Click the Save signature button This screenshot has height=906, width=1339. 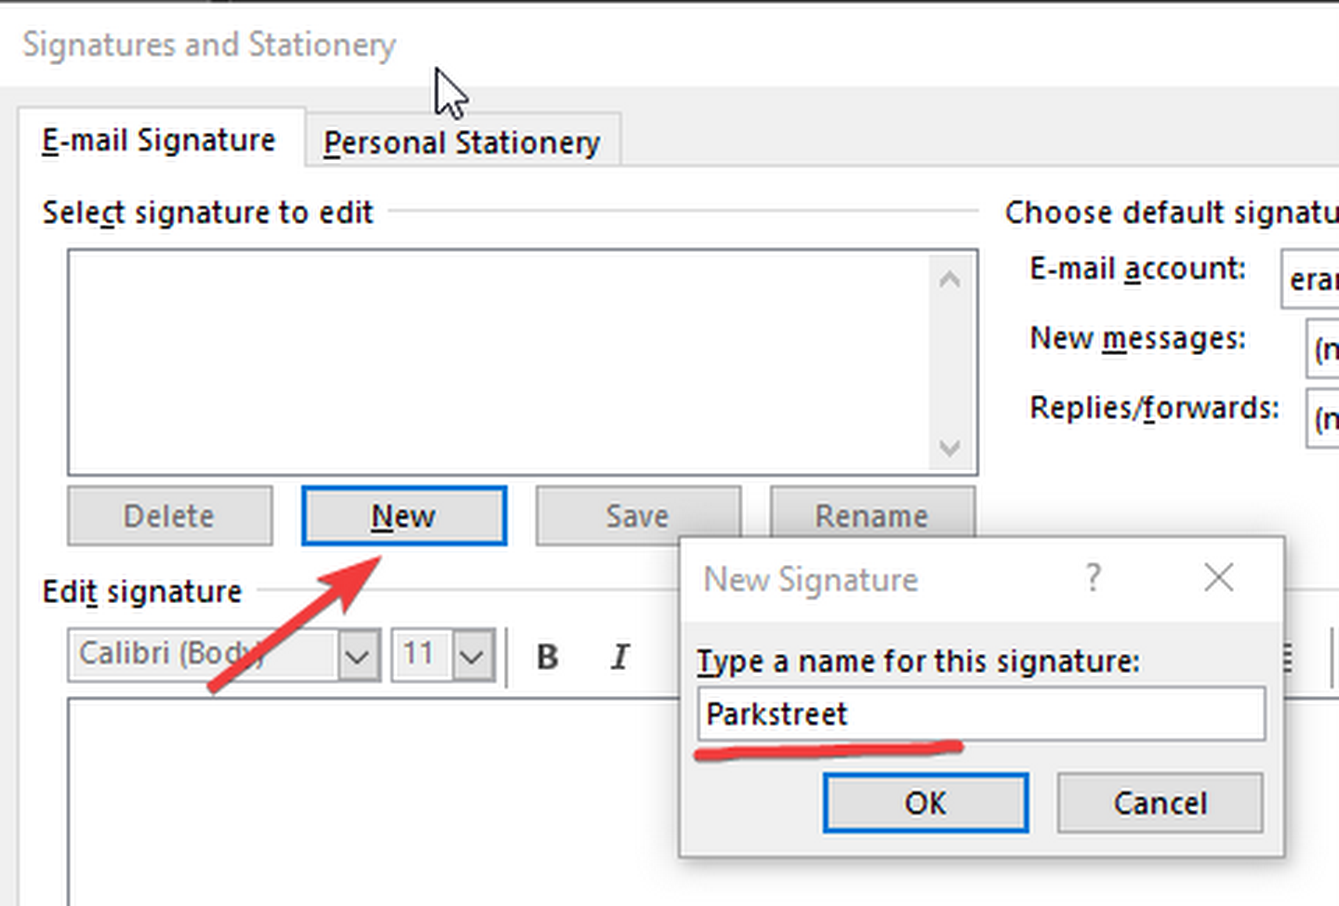pos(638,516)
